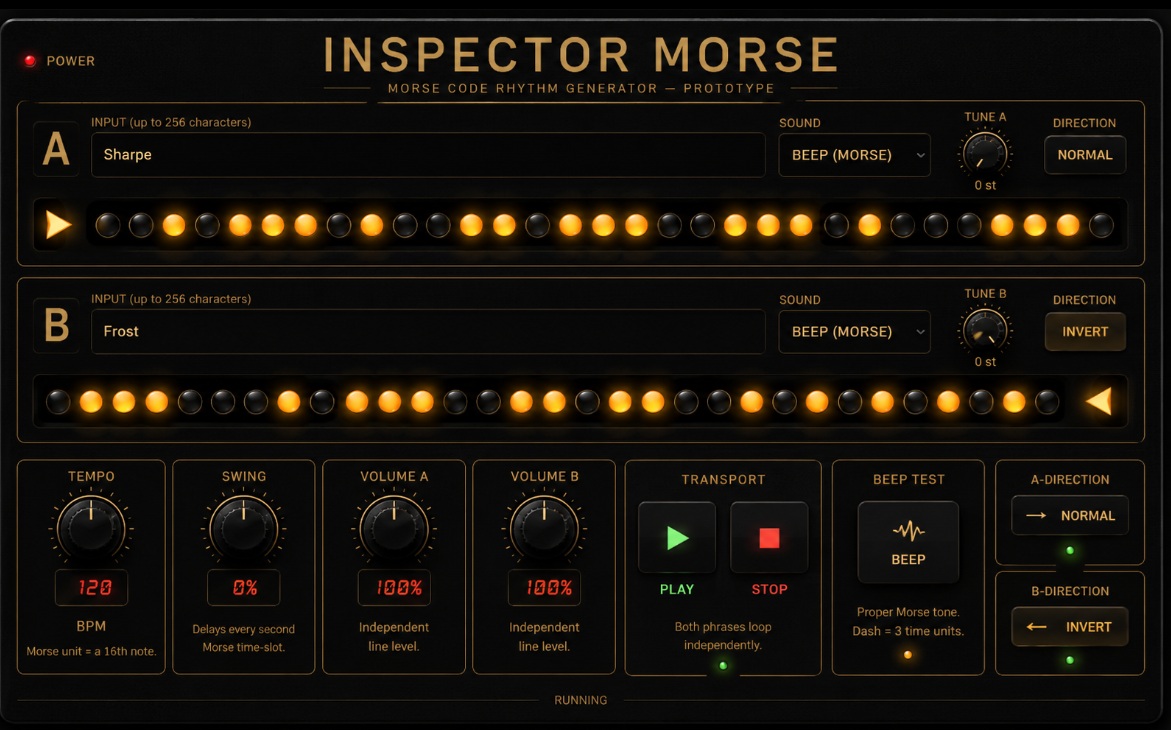Click the orange Beep Test LED
The width and height of the screenshot is (1171, 730).
click(908, 655)
